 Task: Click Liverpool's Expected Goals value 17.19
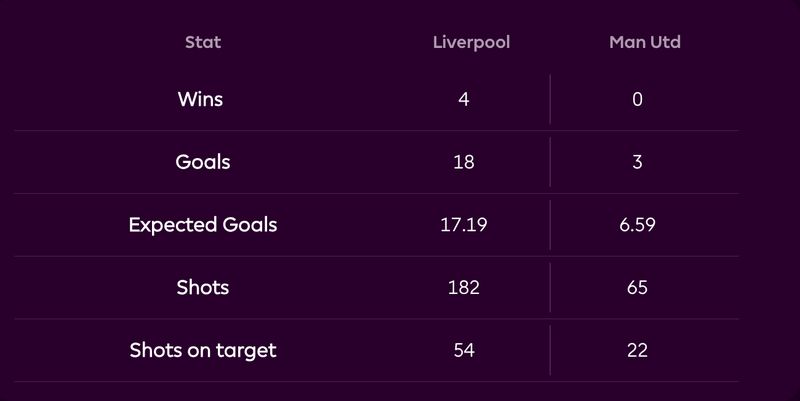coord(464,225)
